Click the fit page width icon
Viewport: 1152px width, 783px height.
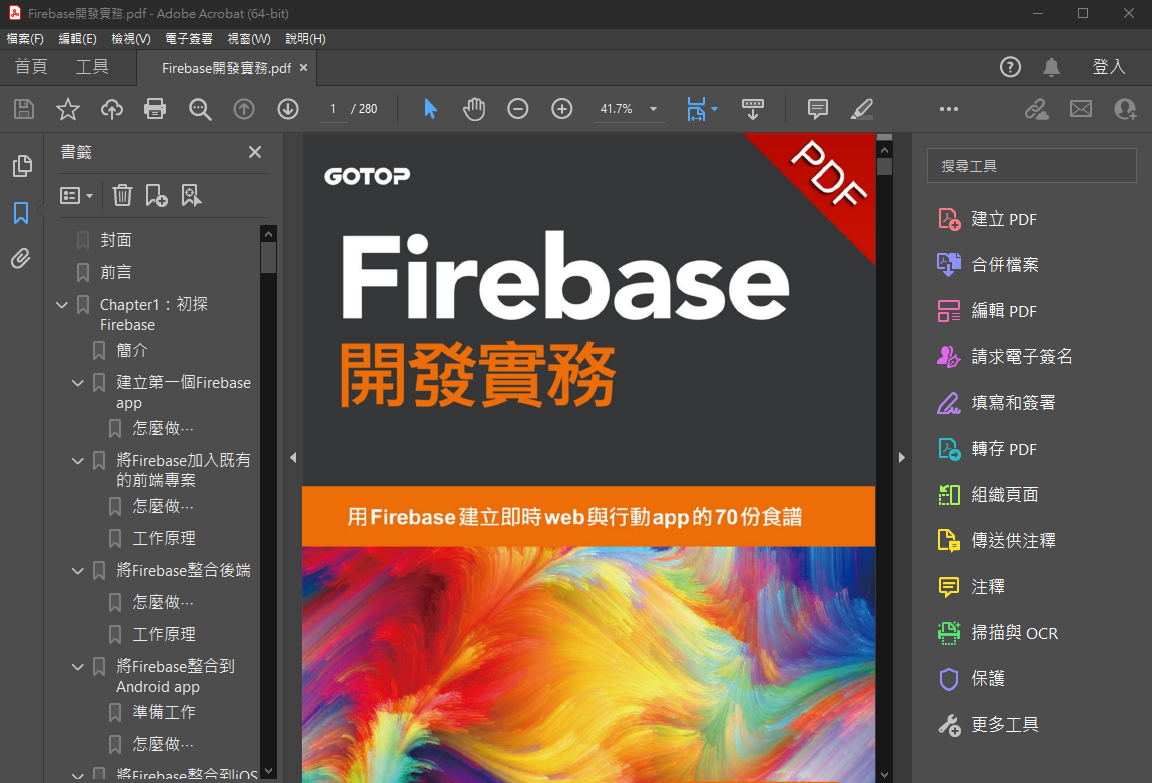point(696,109)
